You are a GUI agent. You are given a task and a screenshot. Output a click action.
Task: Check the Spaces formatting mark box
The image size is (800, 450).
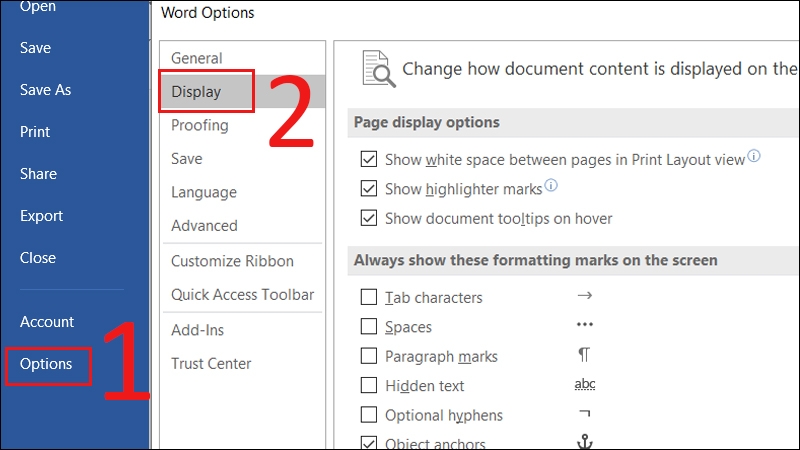click(369, 327)
